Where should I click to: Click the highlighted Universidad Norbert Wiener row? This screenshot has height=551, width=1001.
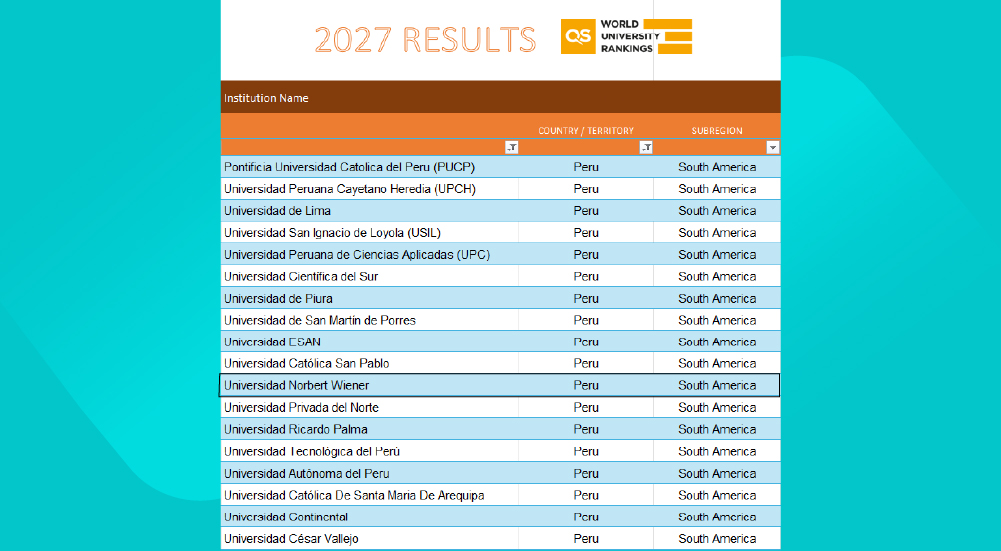[x=500, y=385]
